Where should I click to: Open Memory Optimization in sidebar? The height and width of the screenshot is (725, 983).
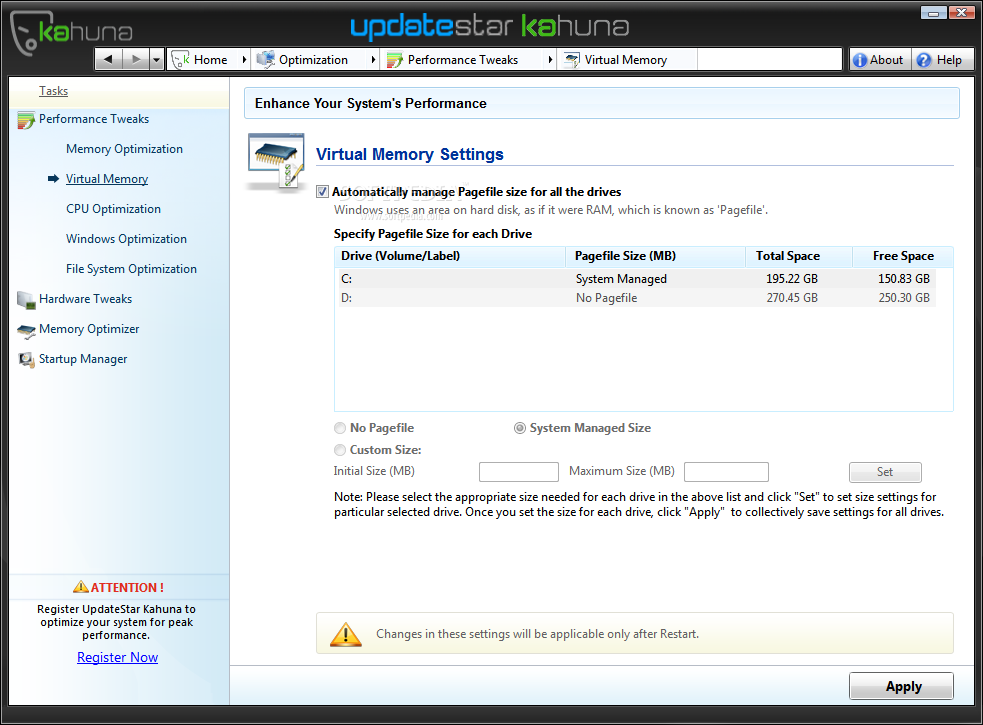tap(124, 149)
